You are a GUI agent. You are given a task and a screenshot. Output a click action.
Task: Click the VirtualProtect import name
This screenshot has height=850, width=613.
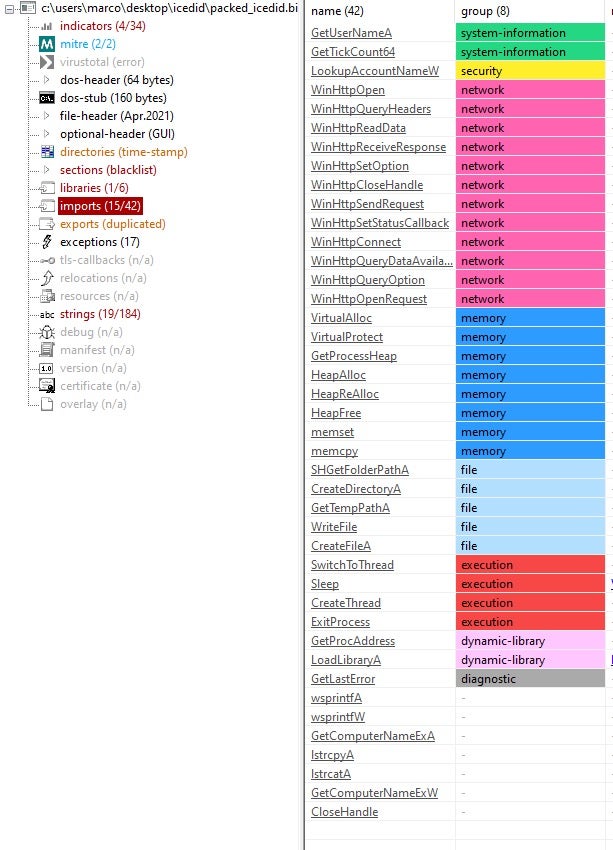tap(347, 337)
